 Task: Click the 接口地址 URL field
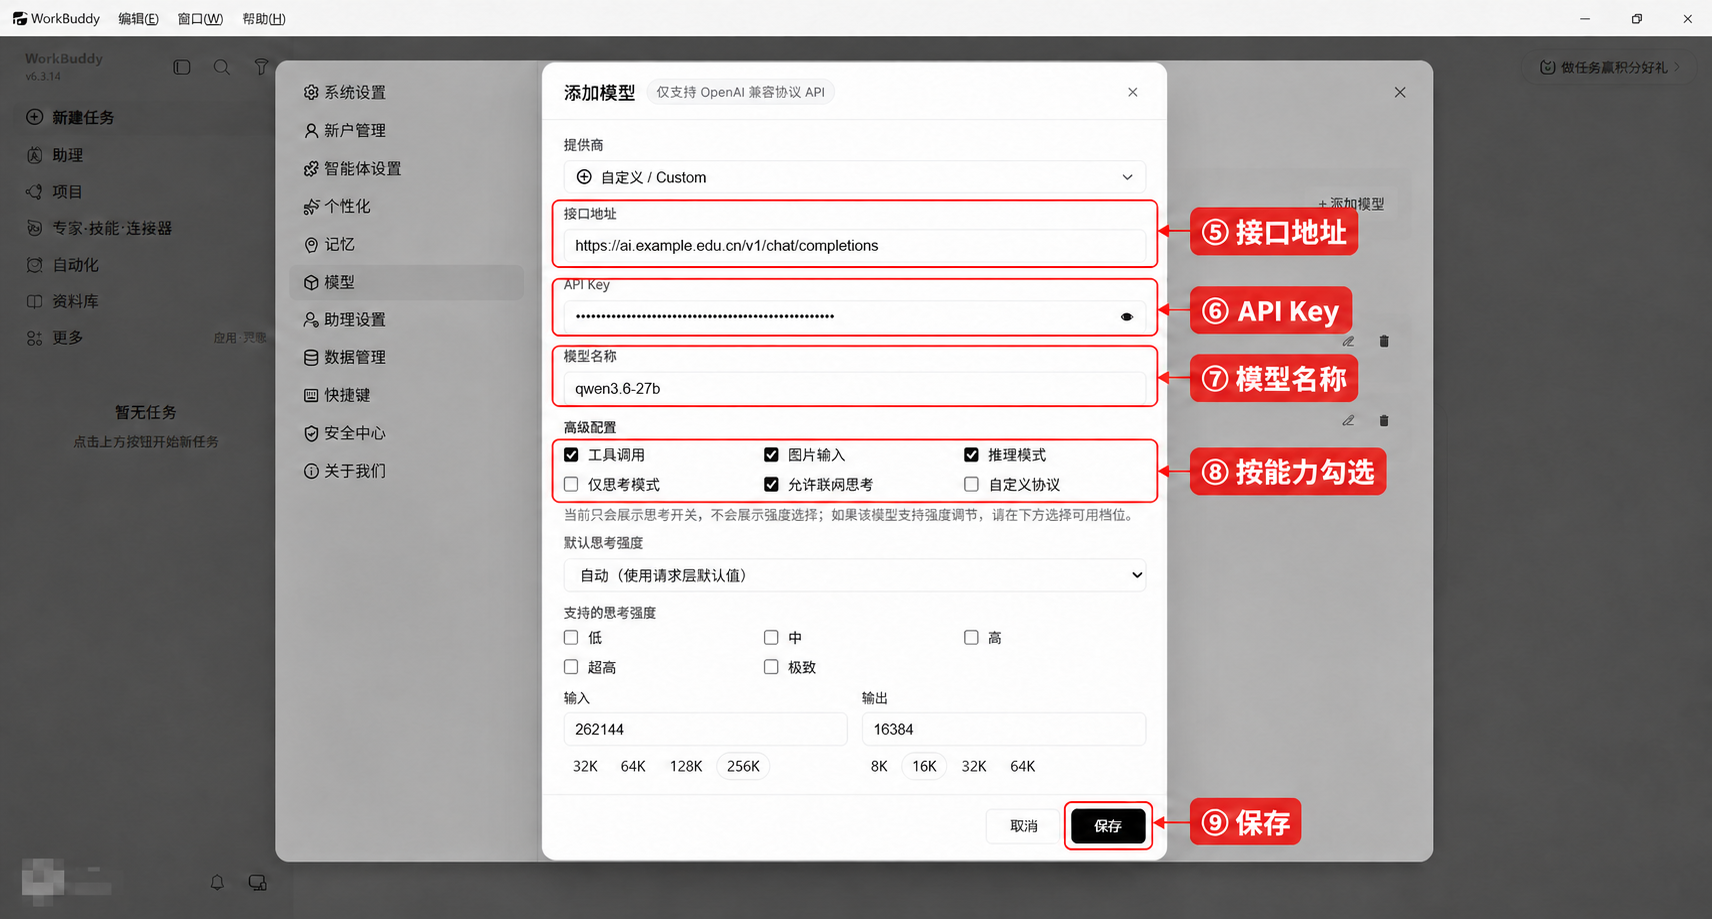click(x=854, y=246)
